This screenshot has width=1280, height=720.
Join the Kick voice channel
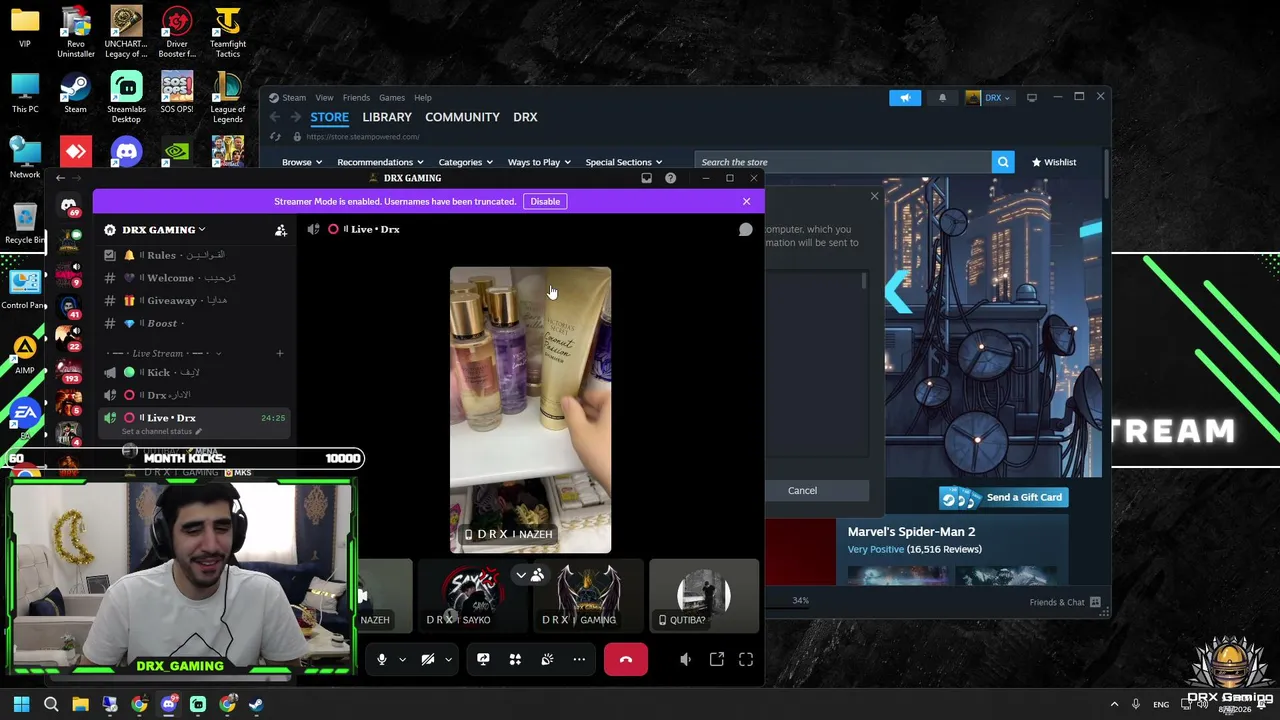[x=194, y=372]
